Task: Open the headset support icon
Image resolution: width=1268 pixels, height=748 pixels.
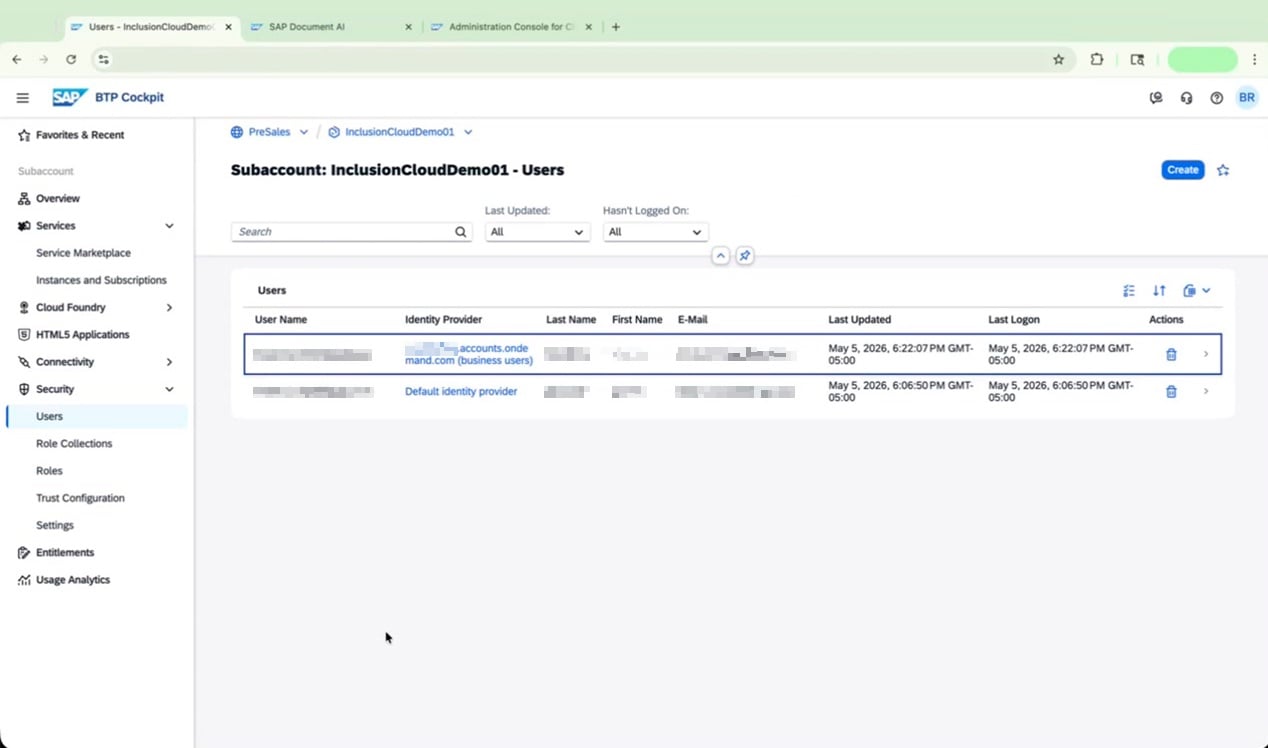Action: coord(1186,98)
